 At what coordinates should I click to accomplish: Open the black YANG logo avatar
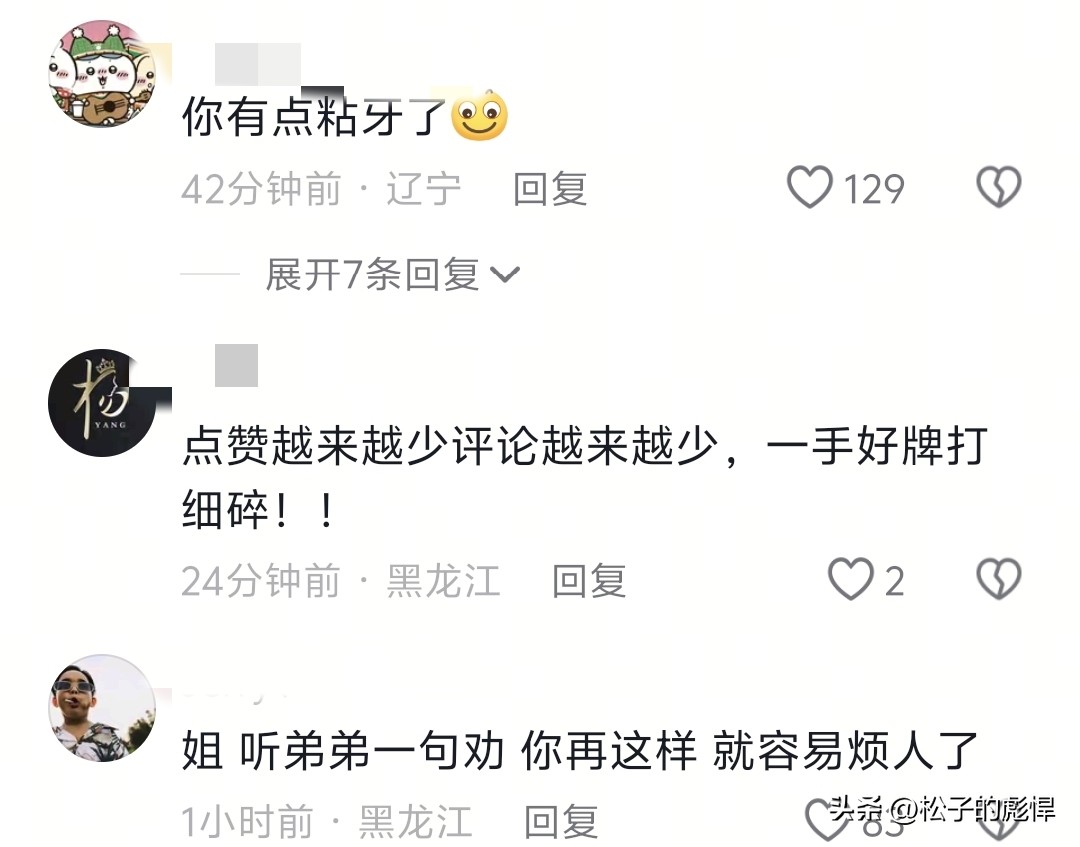pos(103,403)
